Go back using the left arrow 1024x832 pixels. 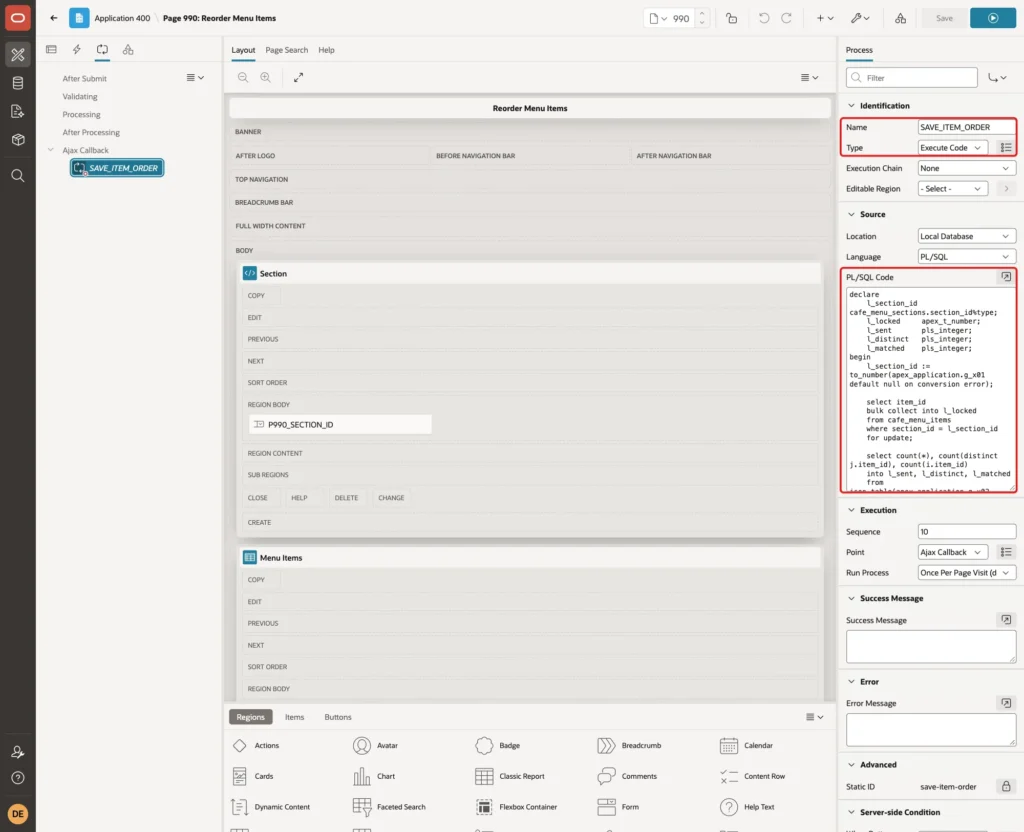(x=54, y=18)
